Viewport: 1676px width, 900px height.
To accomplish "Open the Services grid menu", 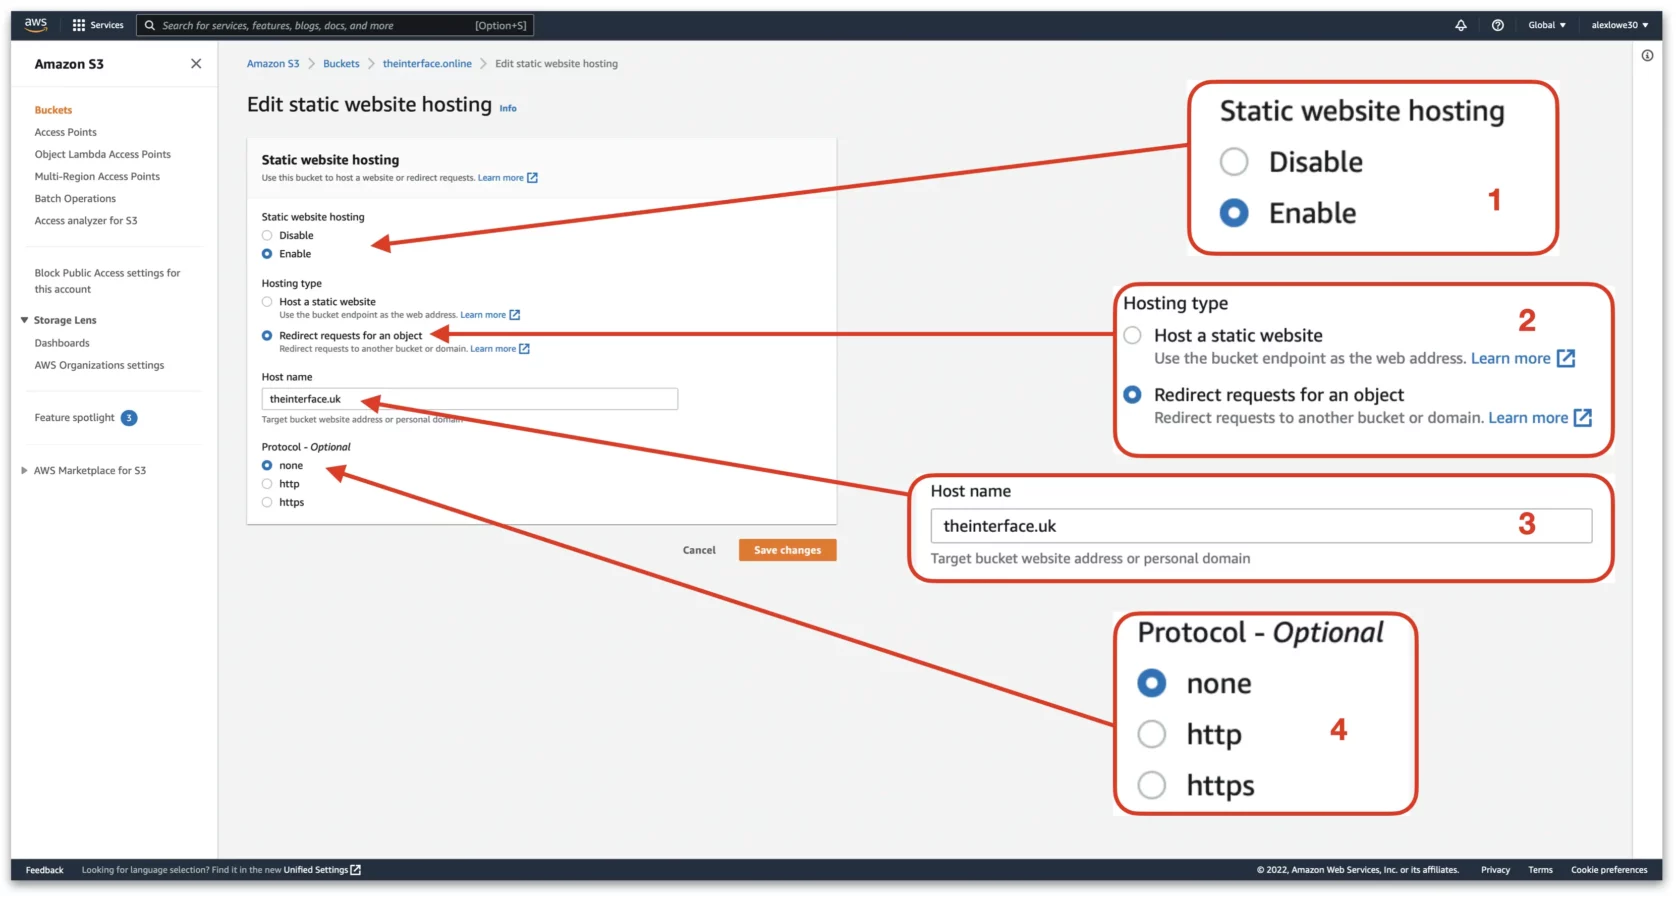I will click(x=98, y=25).
